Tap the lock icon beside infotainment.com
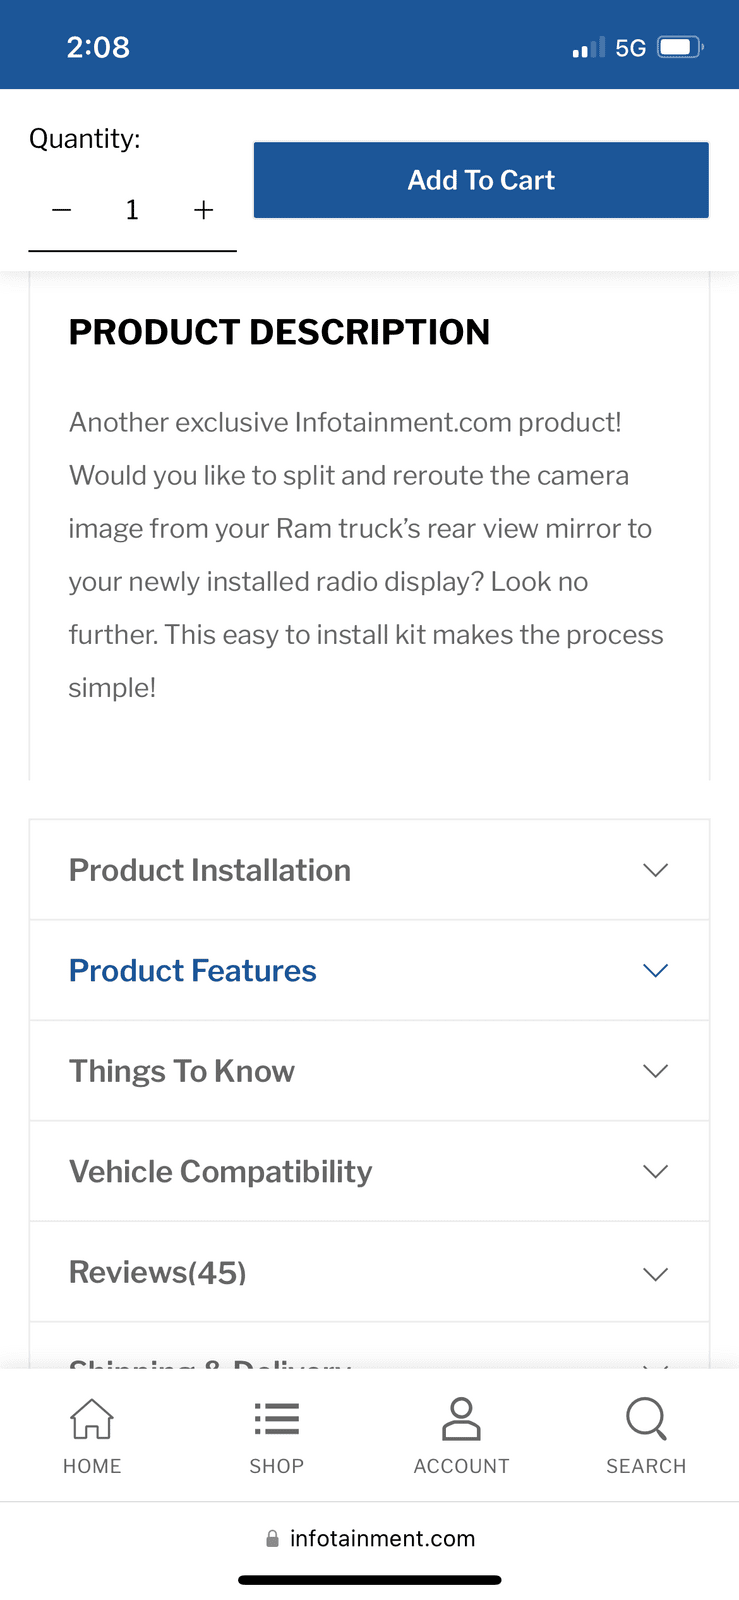The image size is (739, 1600). 272,1539
